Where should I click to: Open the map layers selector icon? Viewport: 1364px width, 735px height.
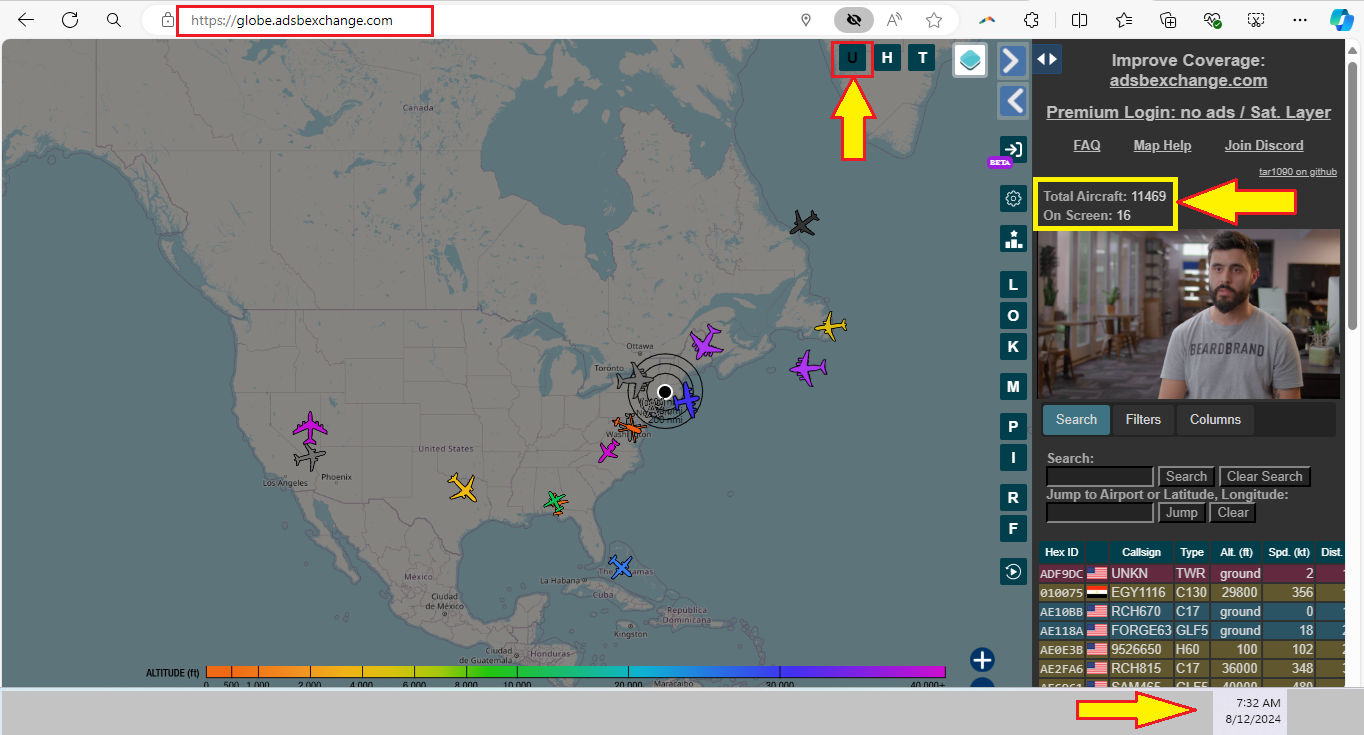970,60
